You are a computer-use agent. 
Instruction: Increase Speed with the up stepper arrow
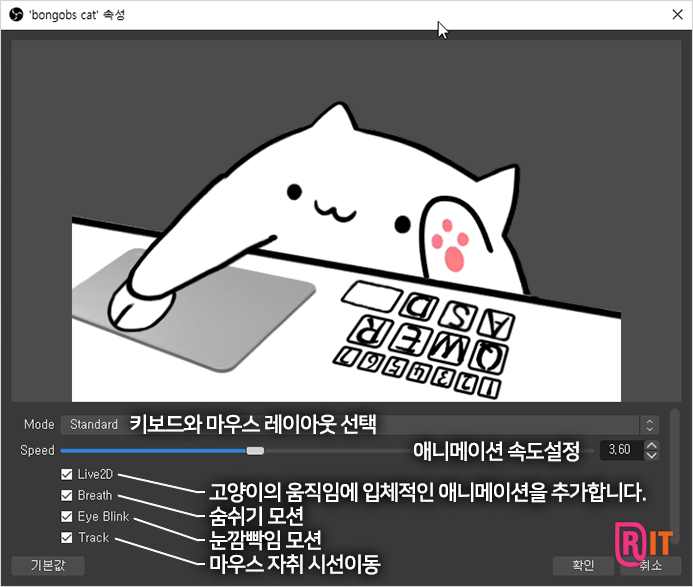point(651,445)
